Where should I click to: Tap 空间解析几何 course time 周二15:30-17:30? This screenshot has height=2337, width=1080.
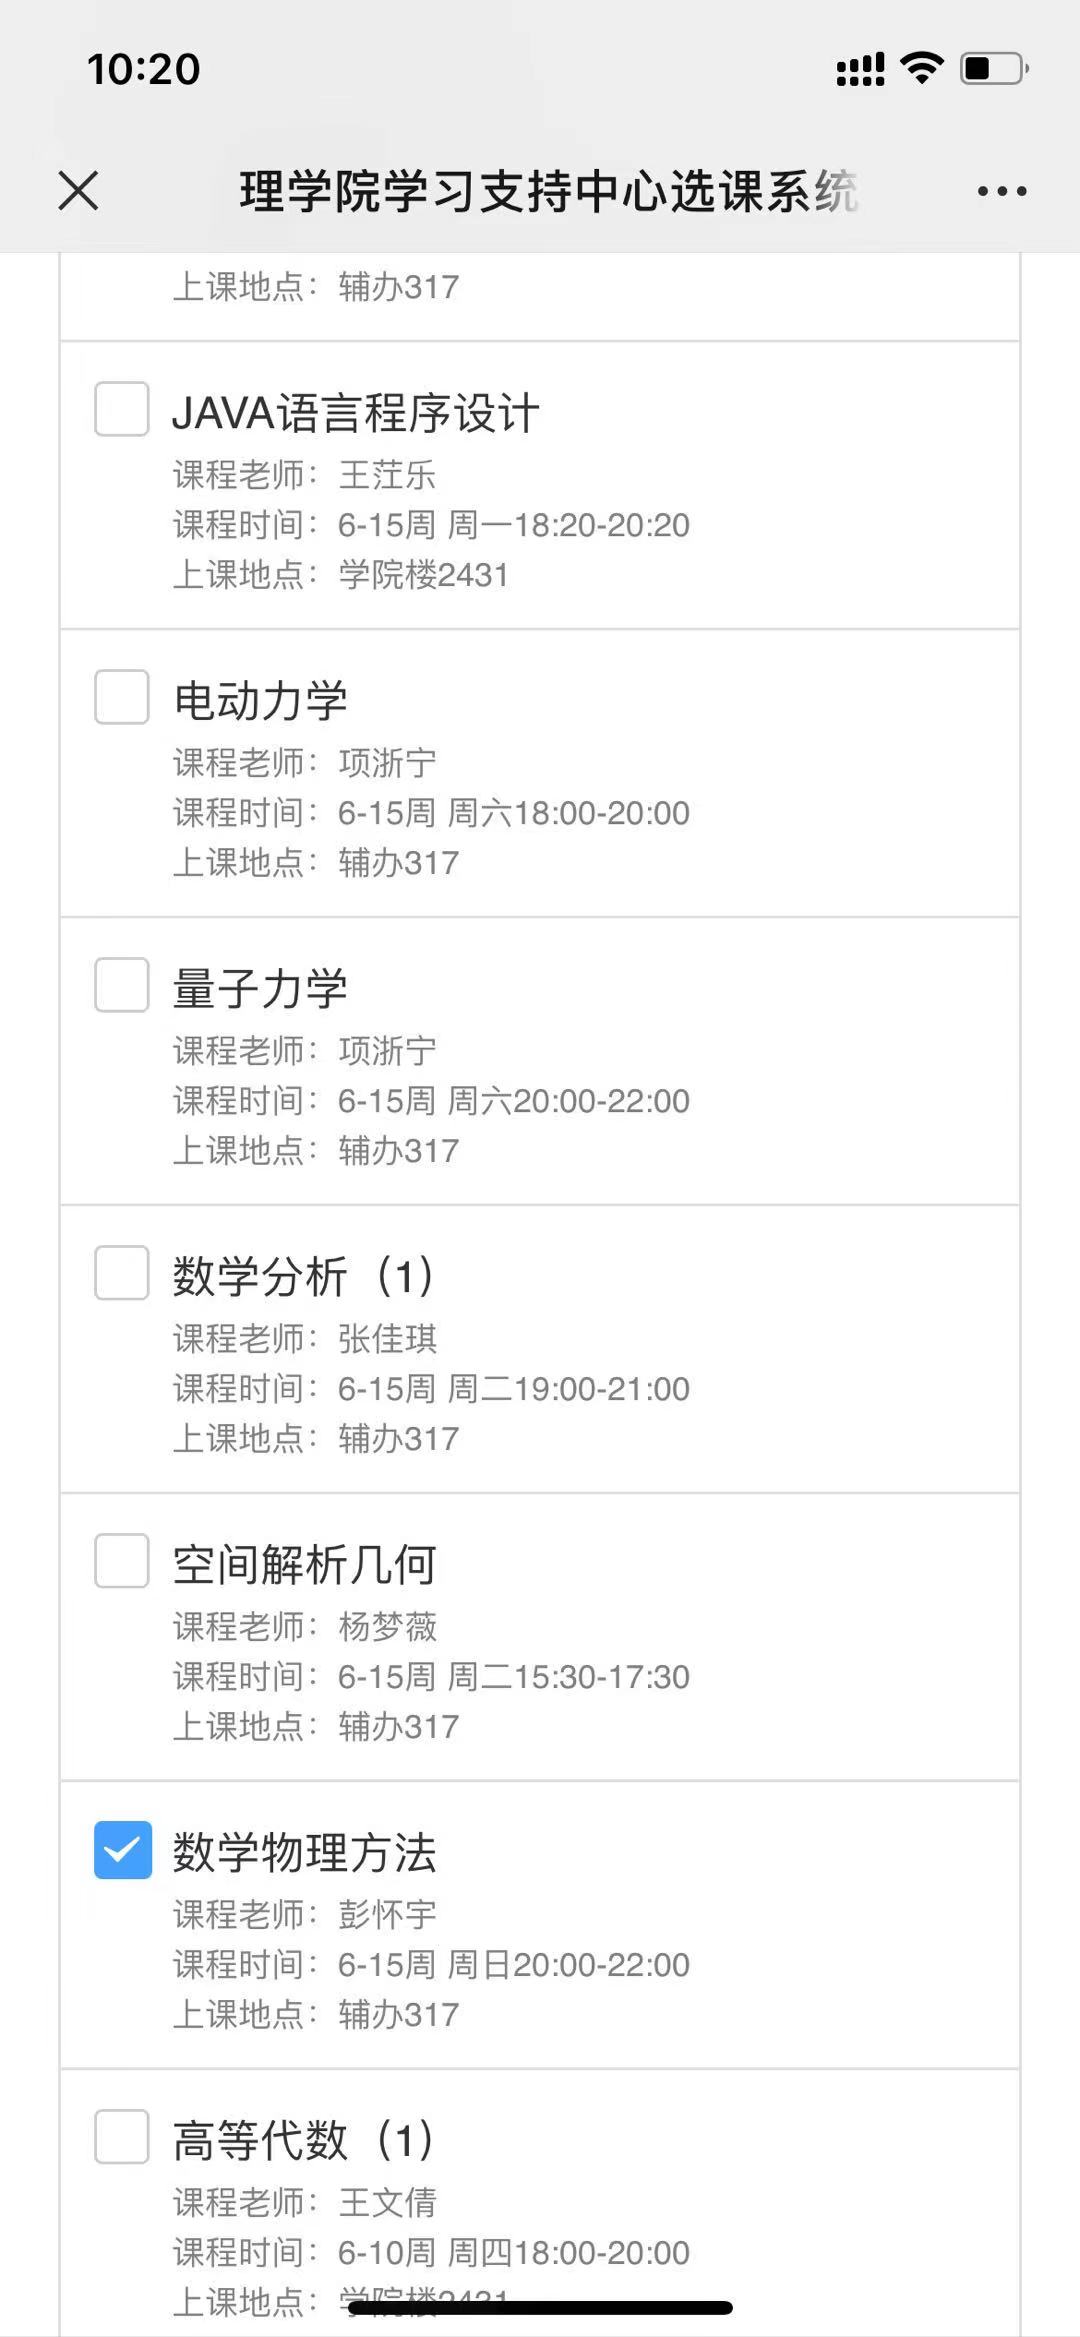(568, 1677)
